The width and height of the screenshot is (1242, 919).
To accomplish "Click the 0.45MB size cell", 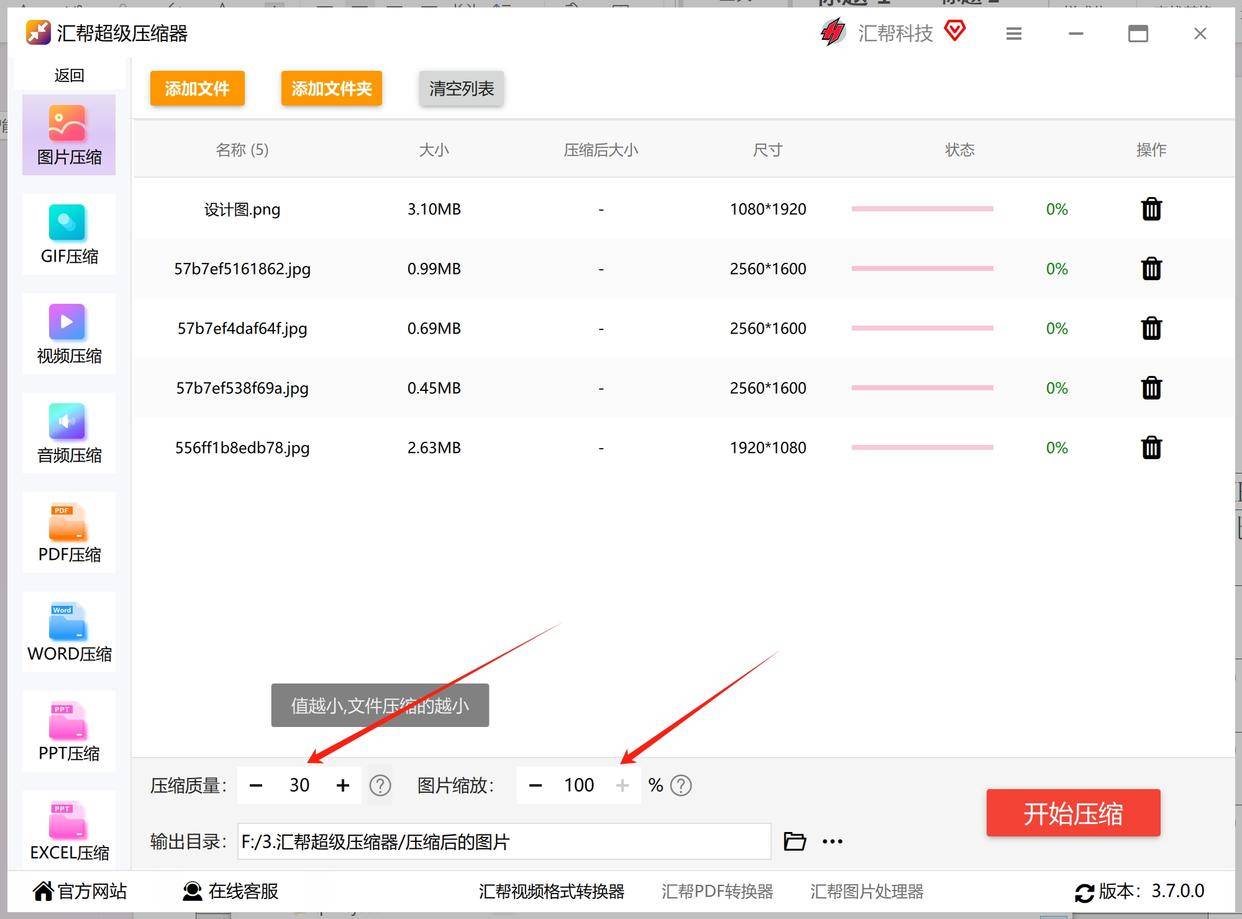I will tap(434, 388).
